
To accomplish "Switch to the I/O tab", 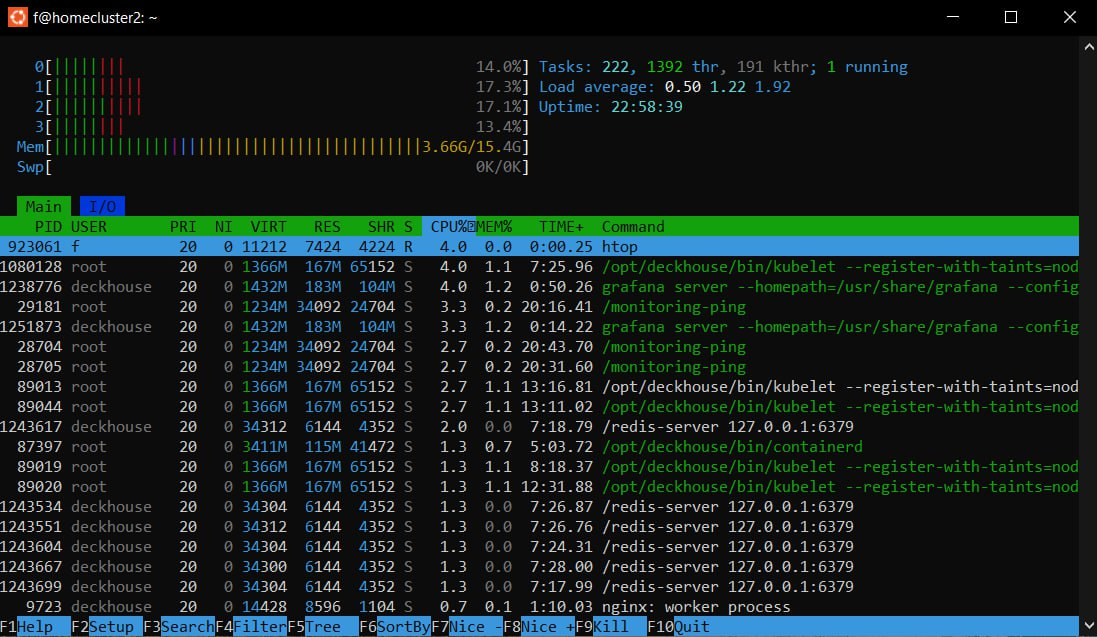I will coord(102,206).
